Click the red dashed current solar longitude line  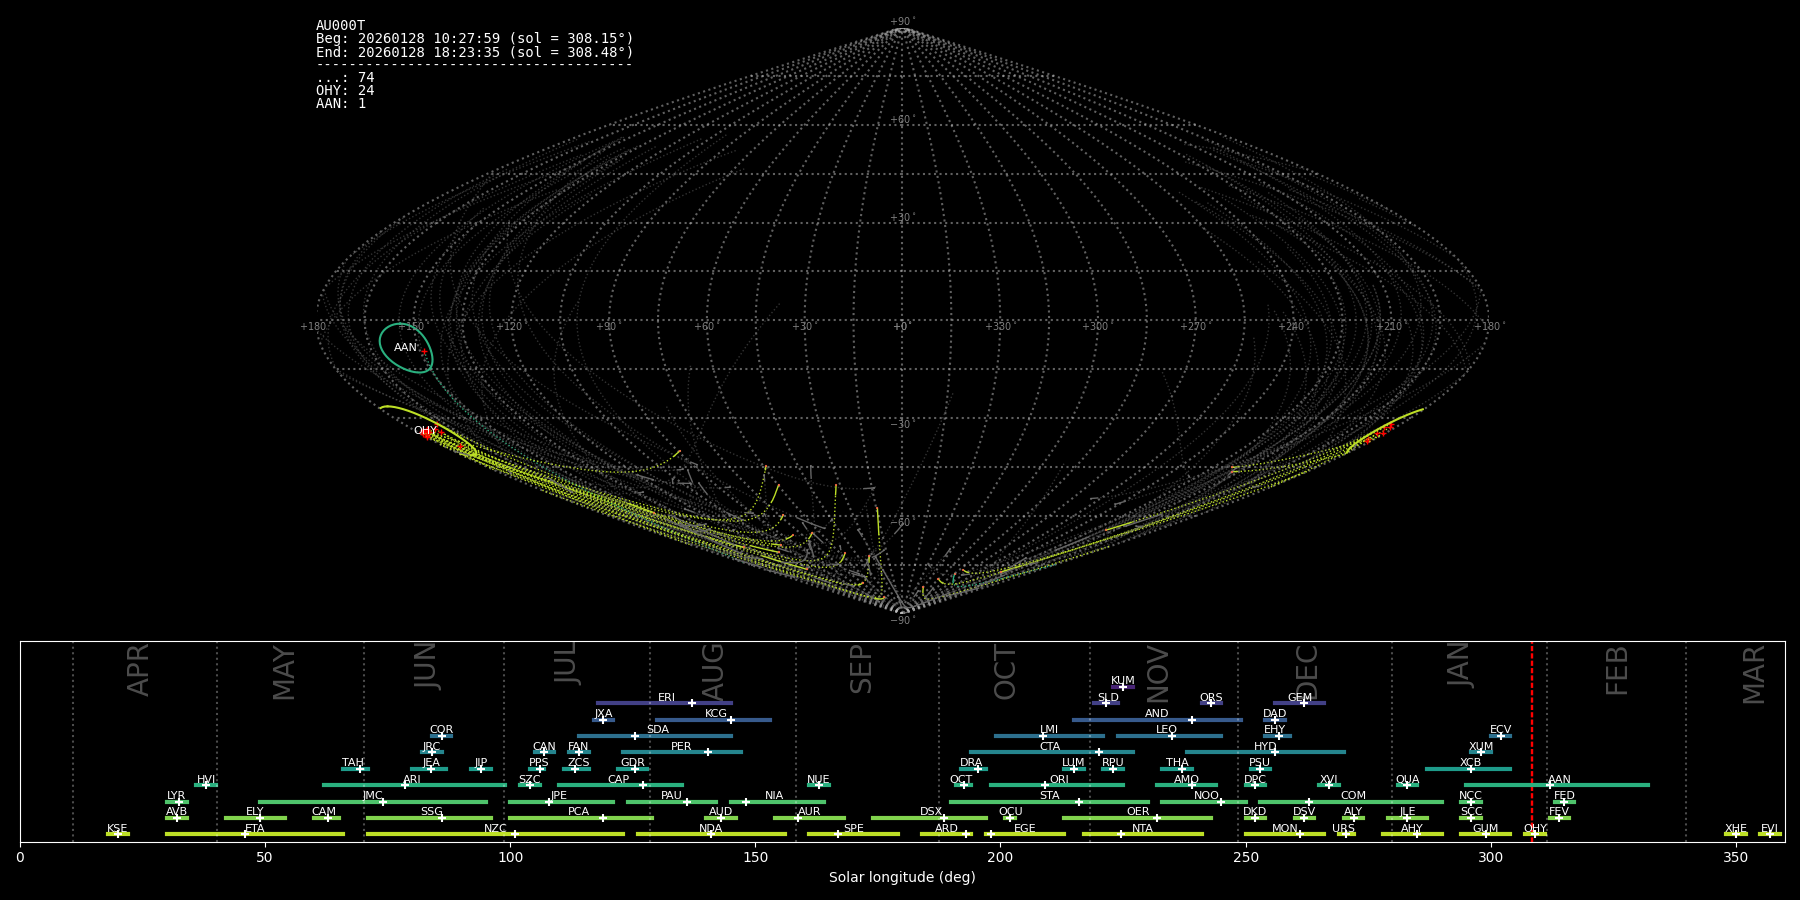click(1531, 740)
